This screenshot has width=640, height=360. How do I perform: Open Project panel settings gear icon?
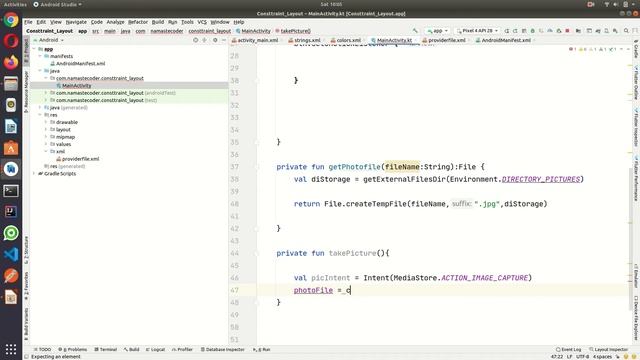pyautogui.click(x=215, y=40)
